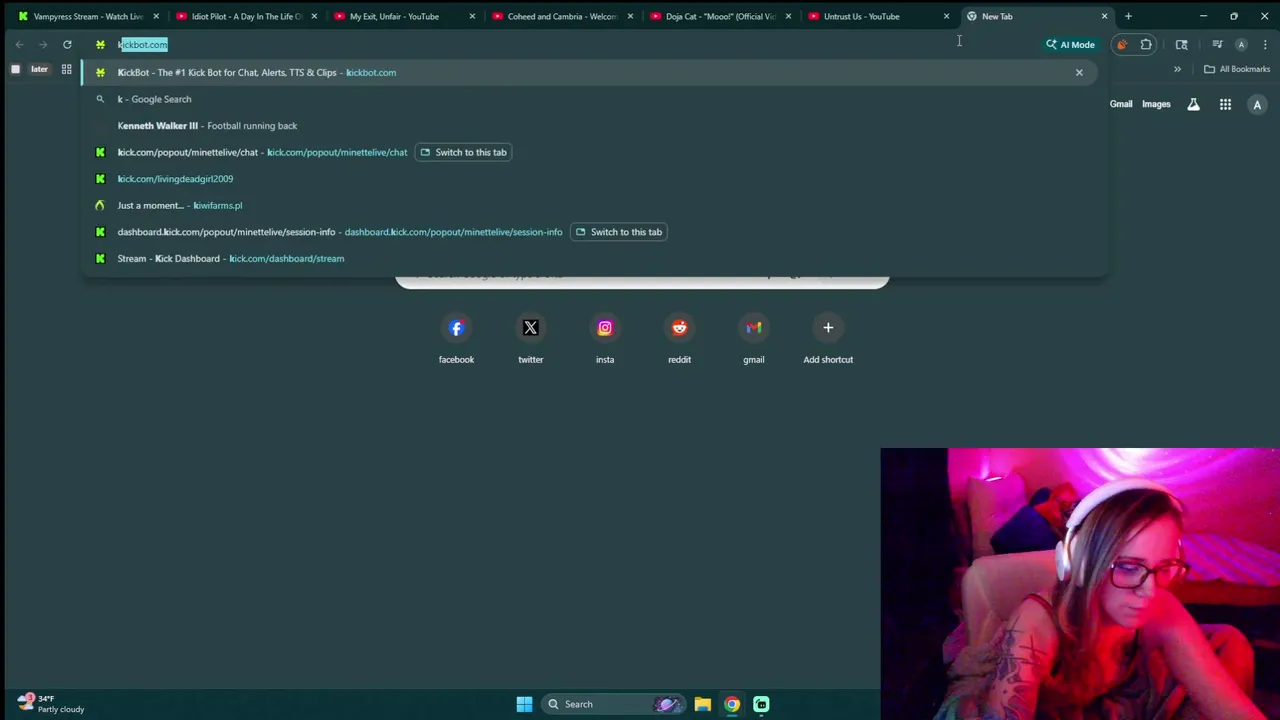The width and height of the screenshot is (1280, 720).
Task: Open a new browser tab
Action: pos(1128,16)
